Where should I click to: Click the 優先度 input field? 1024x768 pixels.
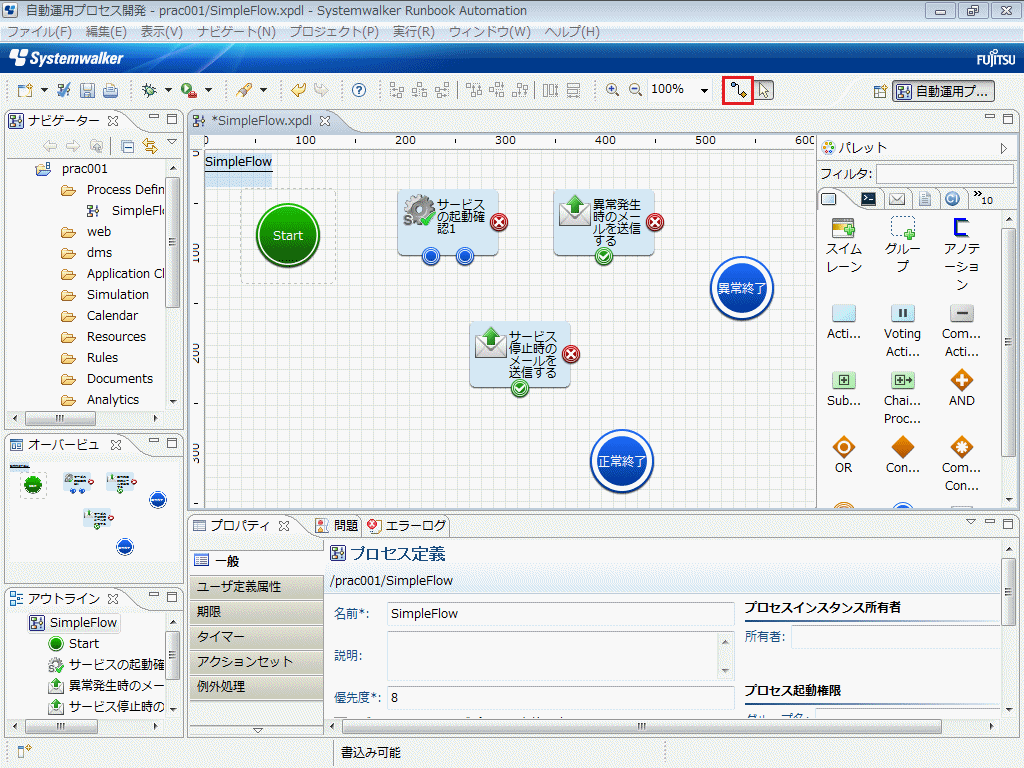tap(561, 697)
